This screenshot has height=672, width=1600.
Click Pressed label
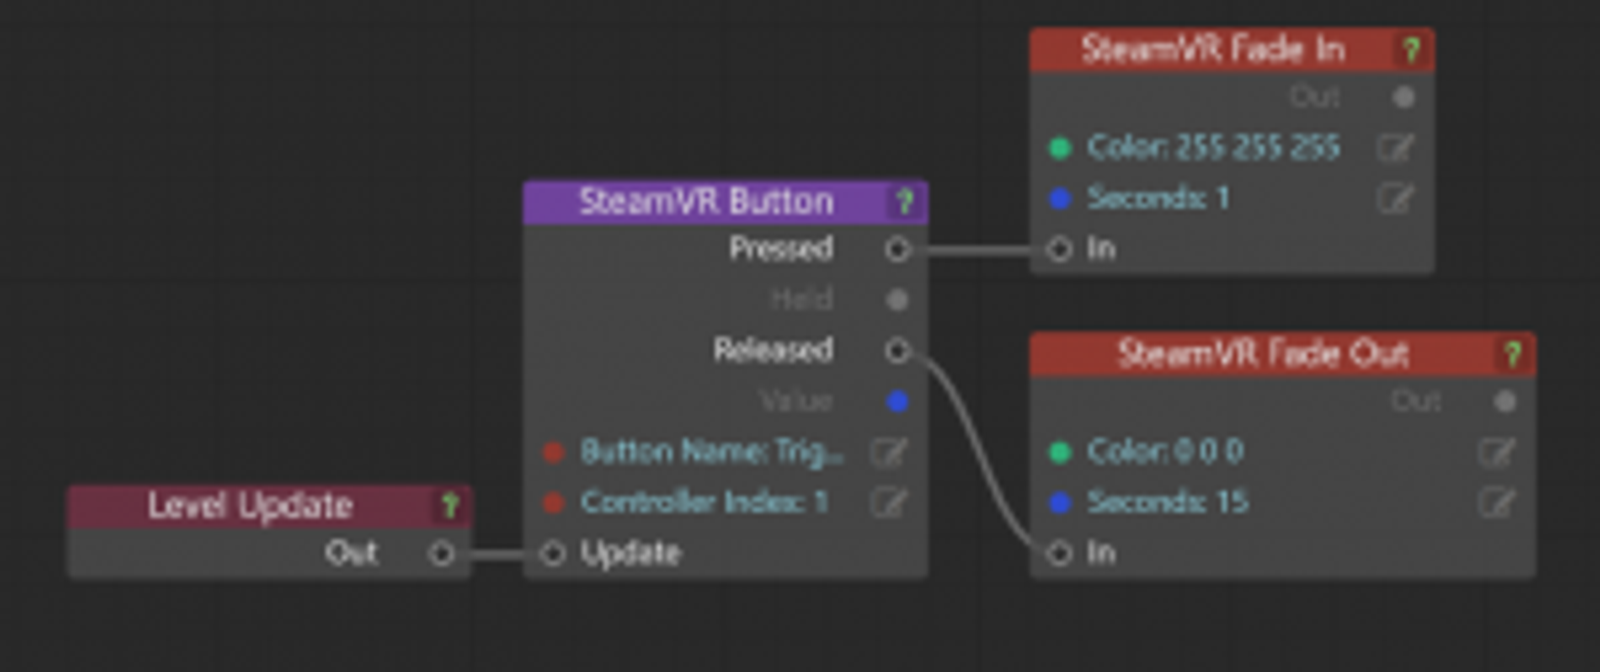[781, 249]
